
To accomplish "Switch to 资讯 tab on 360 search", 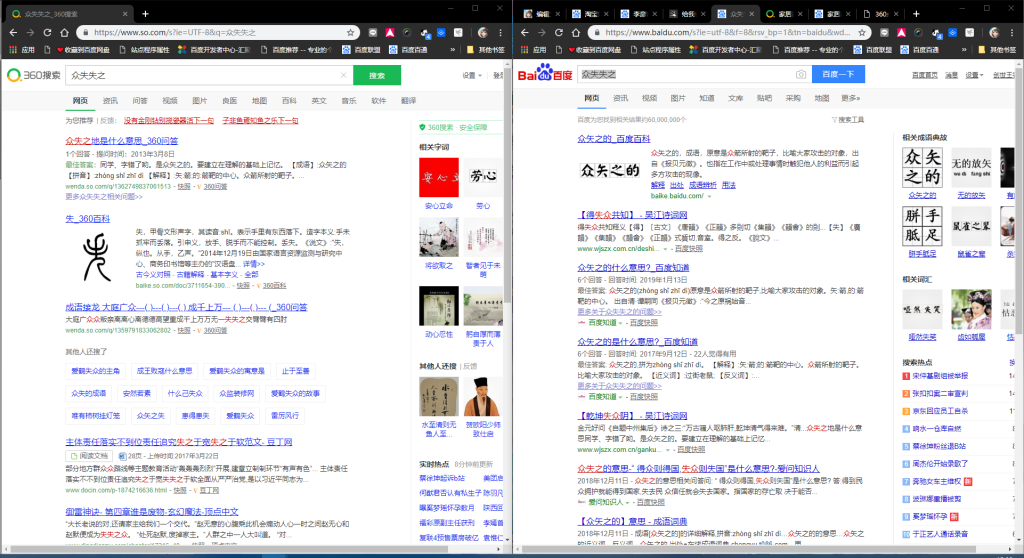I will 110,101.
